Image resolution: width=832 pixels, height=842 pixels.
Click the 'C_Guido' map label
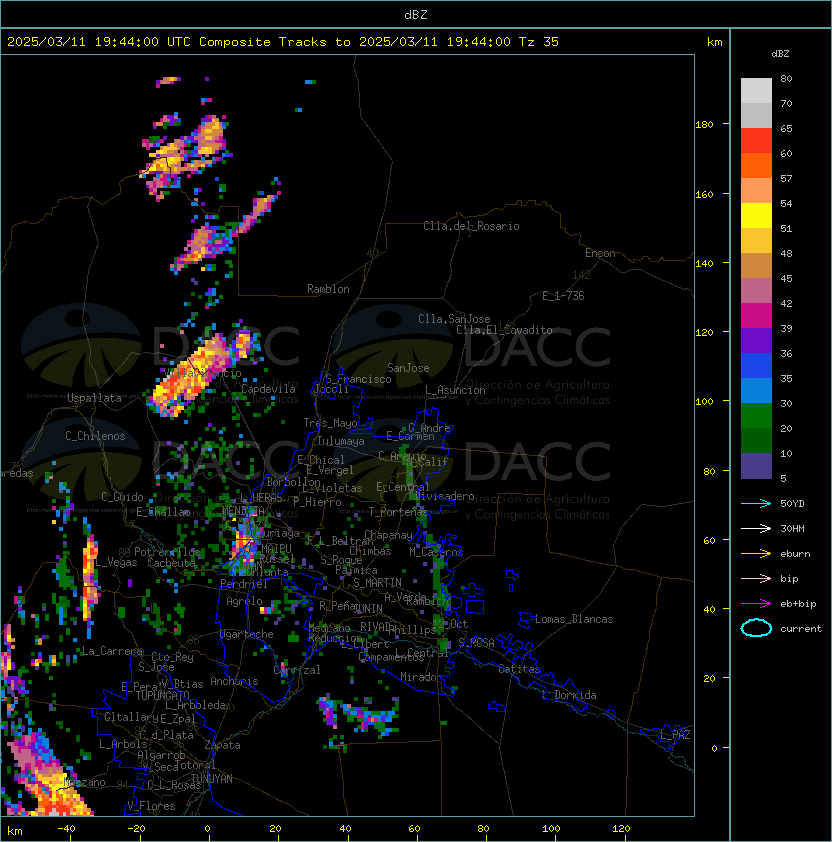point(122,497)
